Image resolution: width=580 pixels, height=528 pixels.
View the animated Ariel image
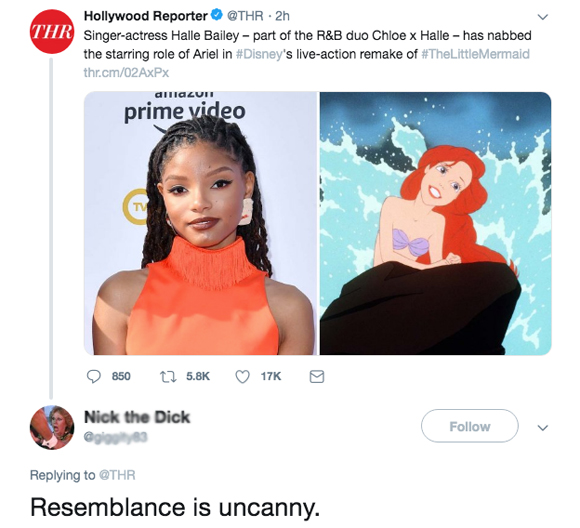tap(435, 223)
